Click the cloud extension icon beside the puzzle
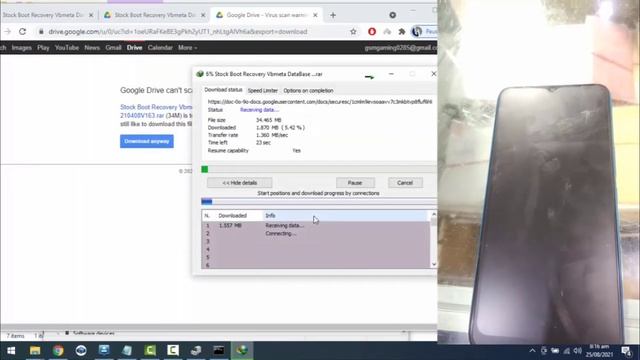640x360 pixels. (387, 31)
